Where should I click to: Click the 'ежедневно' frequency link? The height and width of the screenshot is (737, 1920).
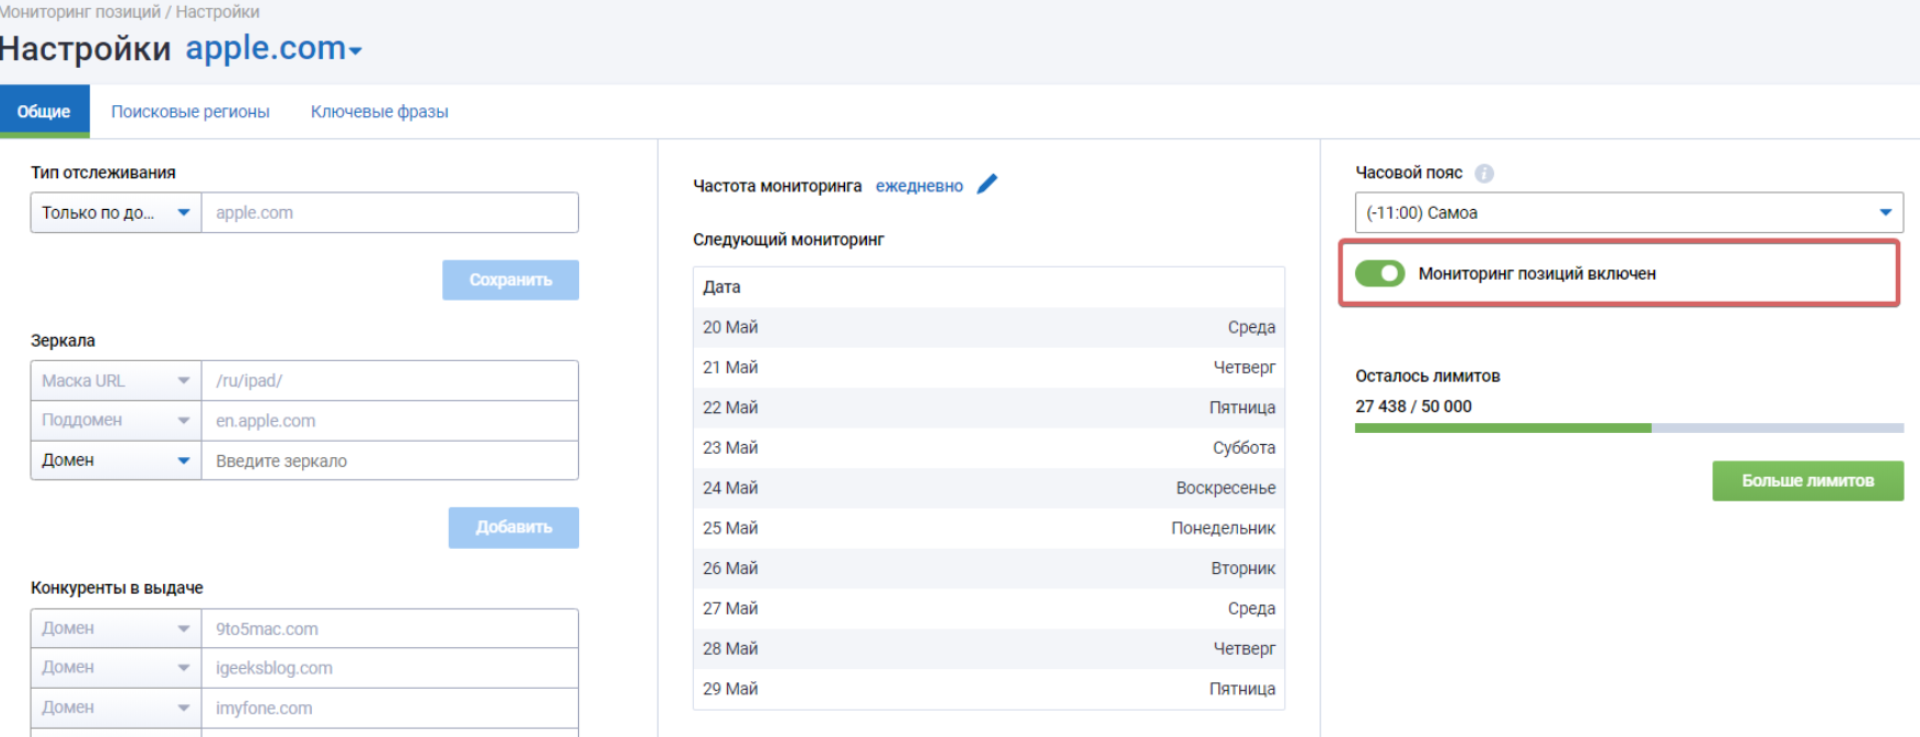(919, 186)
